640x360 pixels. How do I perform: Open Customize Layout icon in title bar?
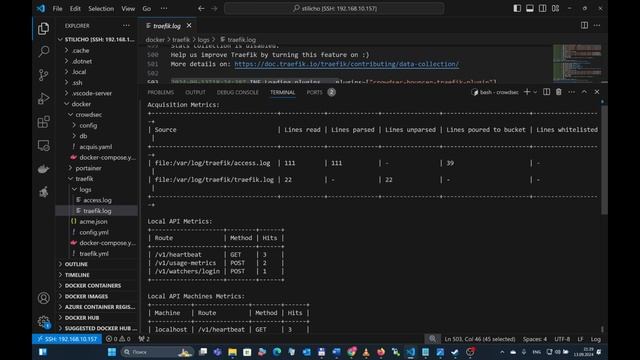[556, 8]
